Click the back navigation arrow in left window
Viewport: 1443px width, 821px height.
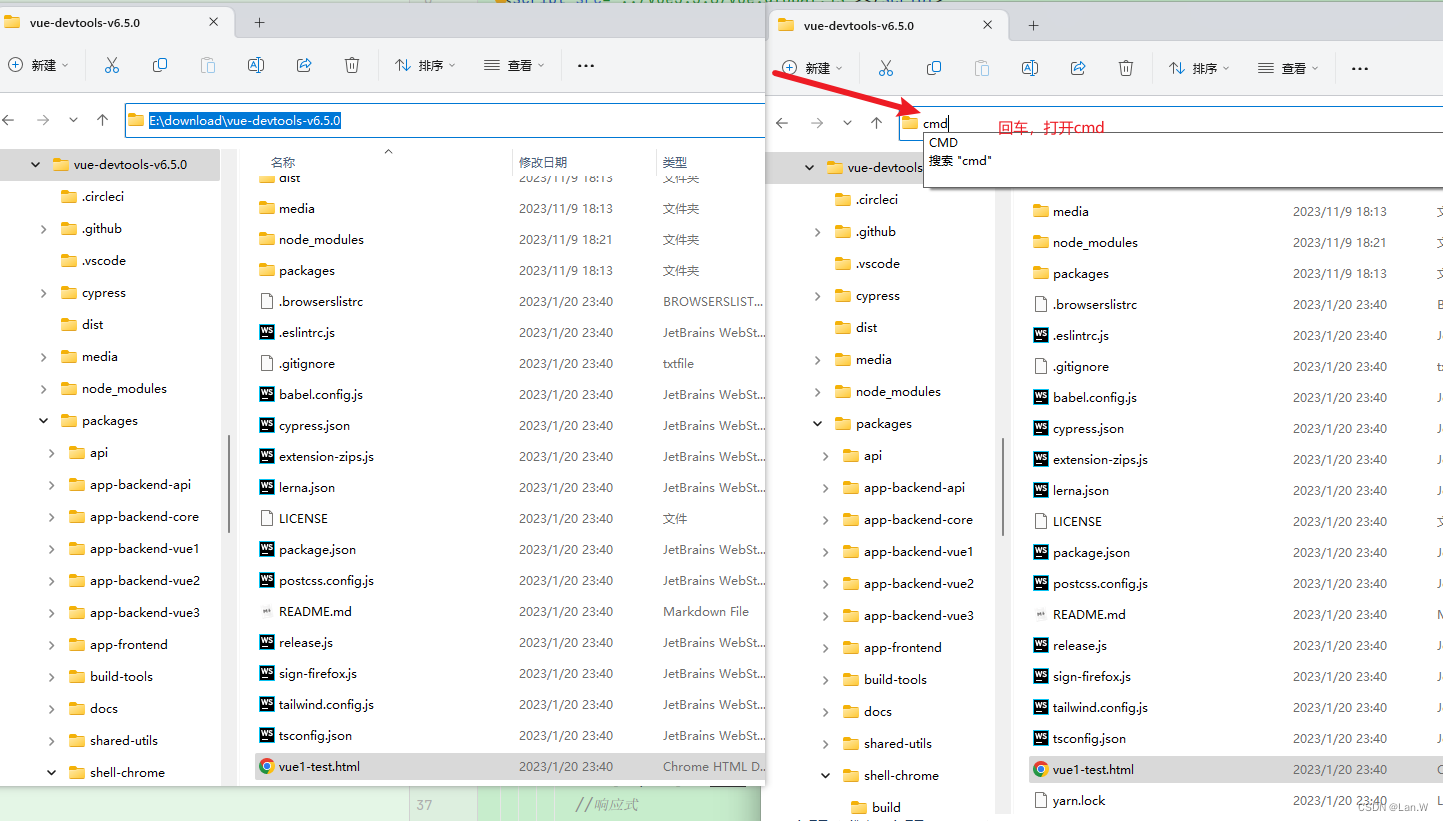[x=9, y=119]
